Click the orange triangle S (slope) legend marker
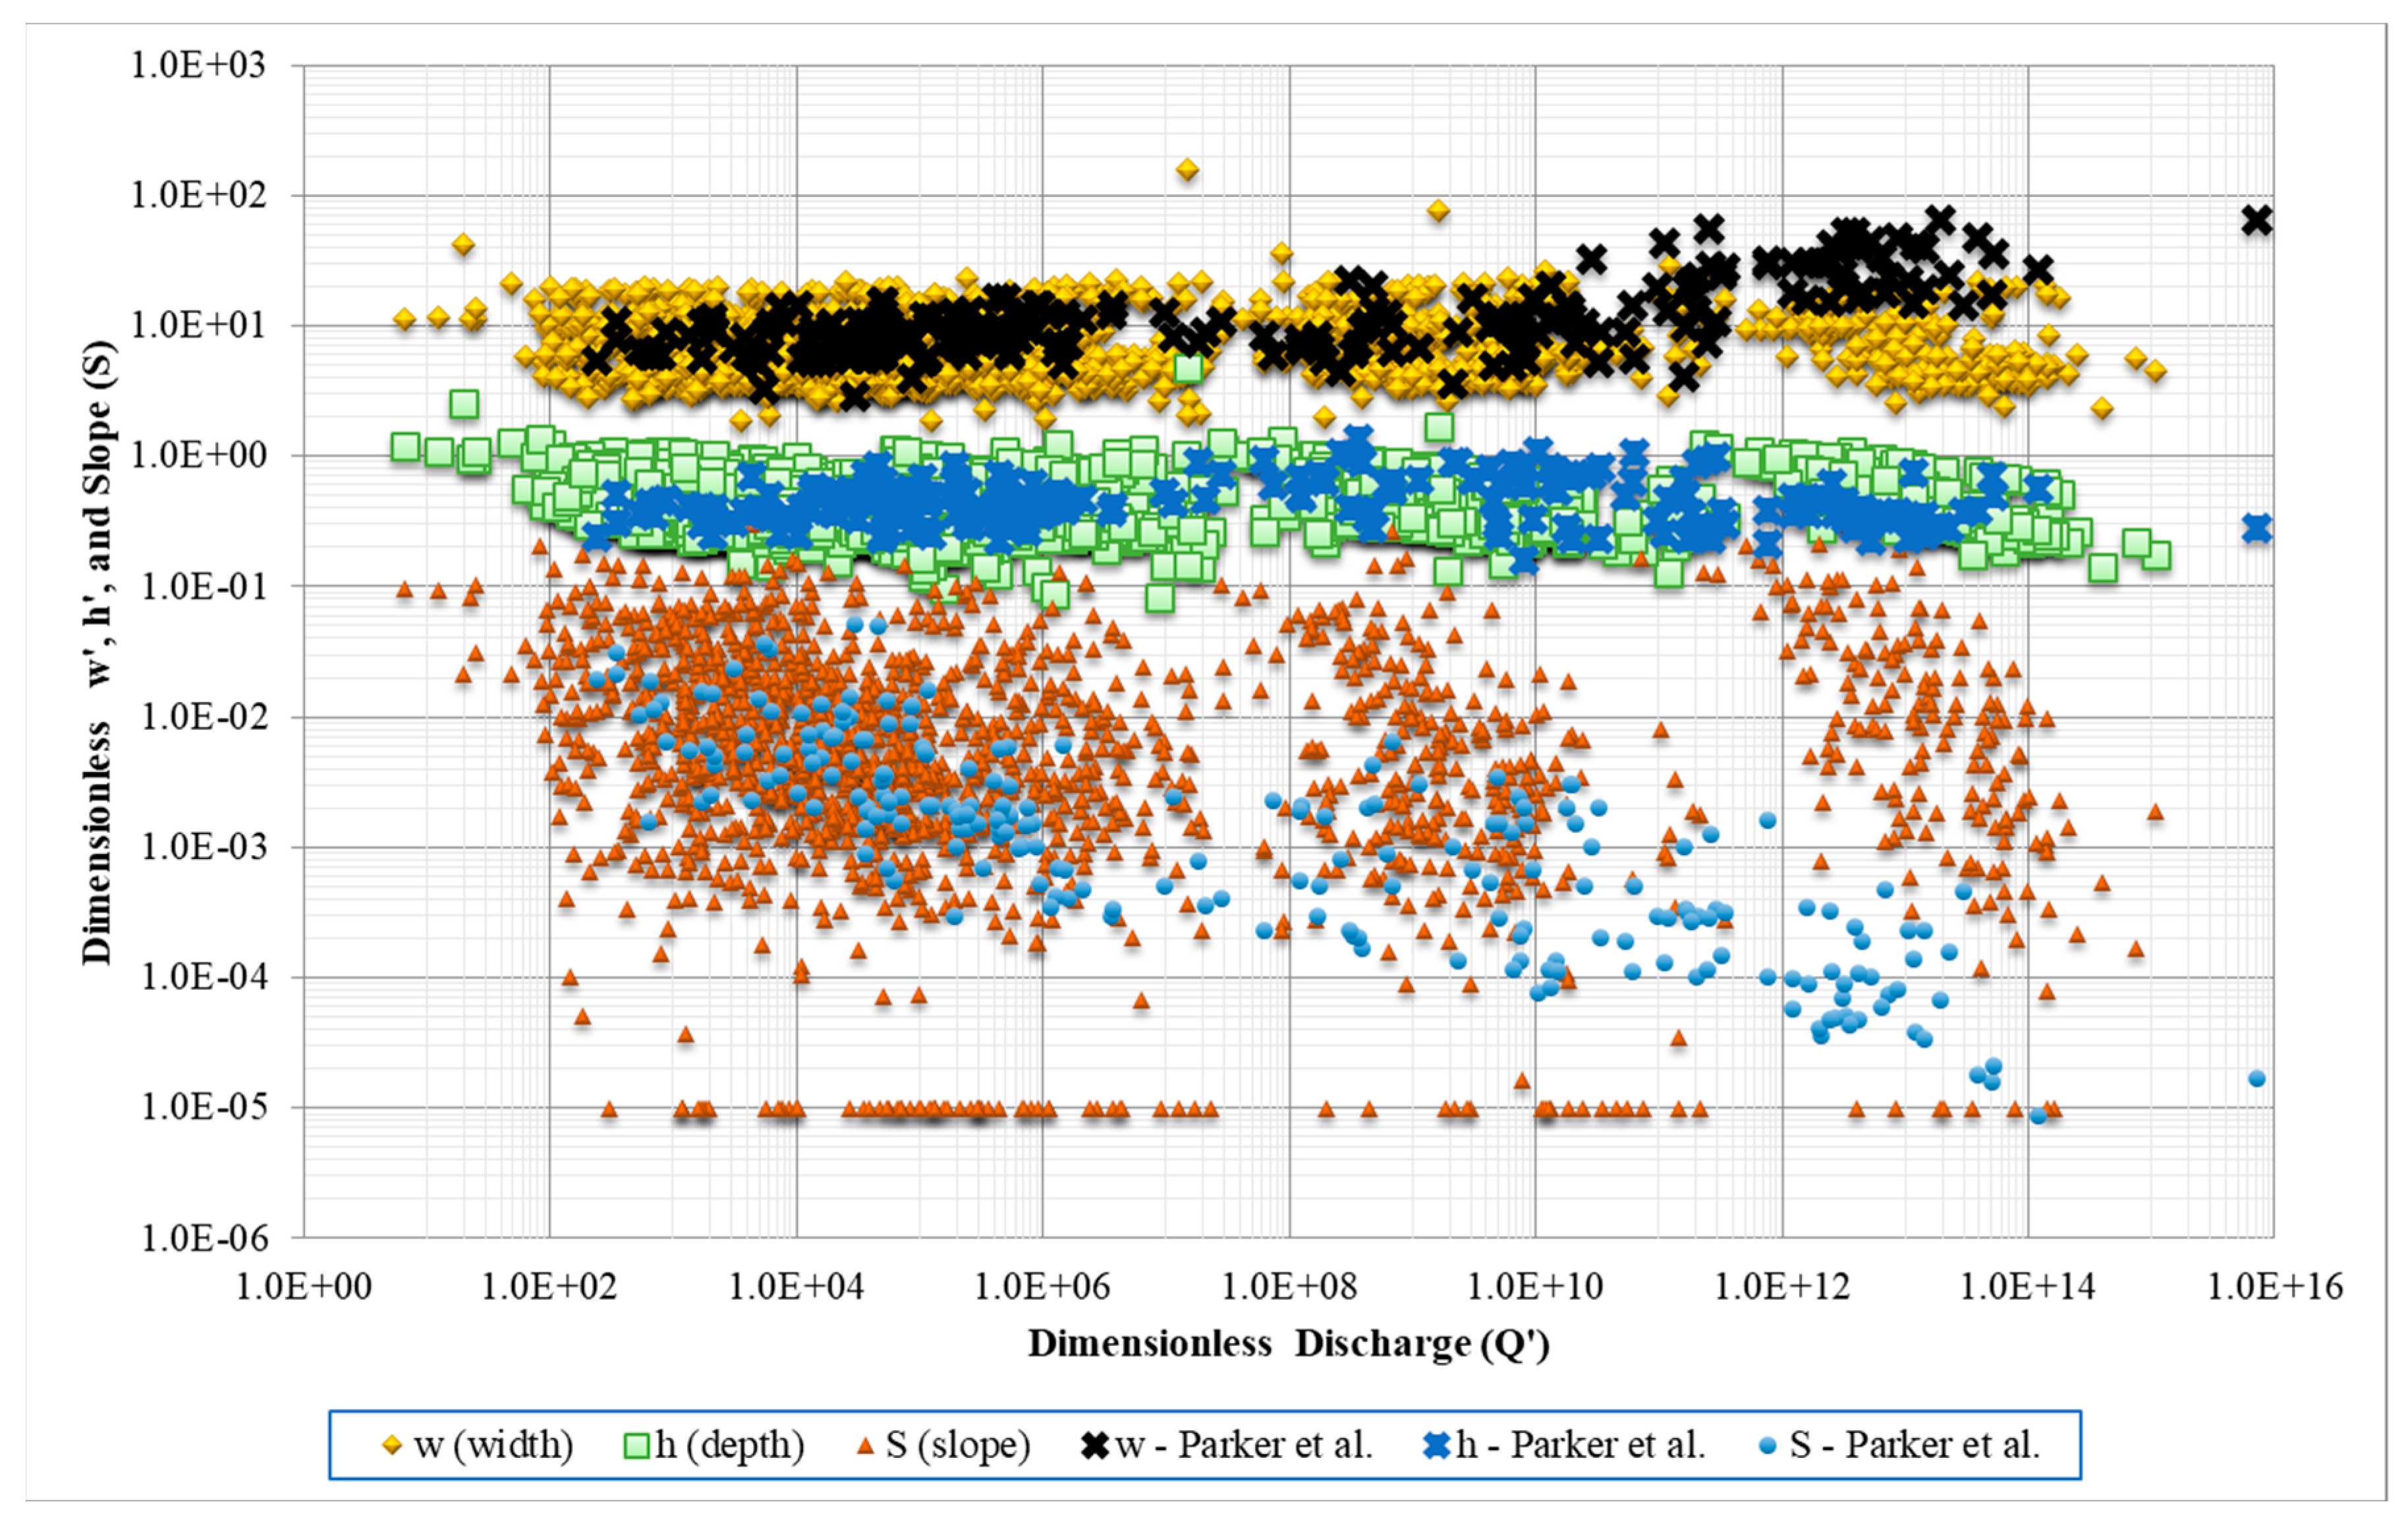Image resolution: width=2408 pixels, height=1531 pixels. click(x=867, y=1445)
